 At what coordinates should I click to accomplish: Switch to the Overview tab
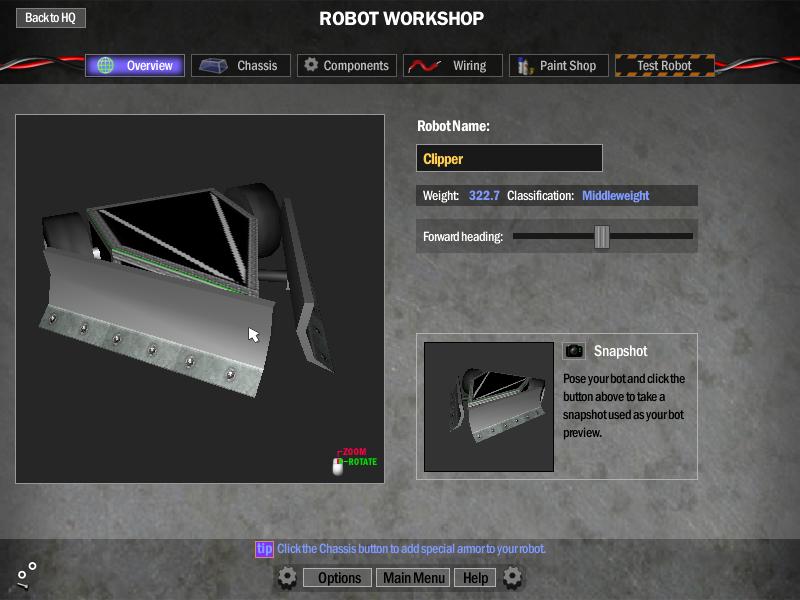[x=135, y=65]
